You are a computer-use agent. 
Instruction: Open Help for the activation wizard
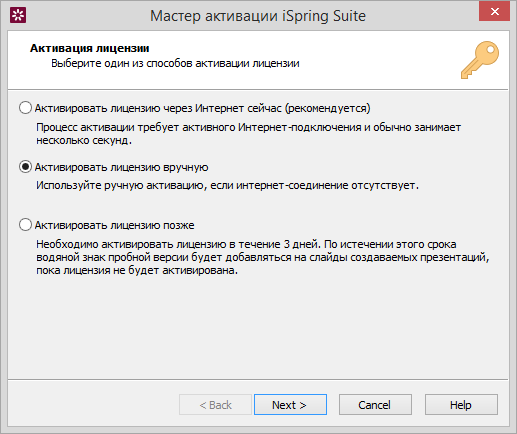tap(461, 405)
